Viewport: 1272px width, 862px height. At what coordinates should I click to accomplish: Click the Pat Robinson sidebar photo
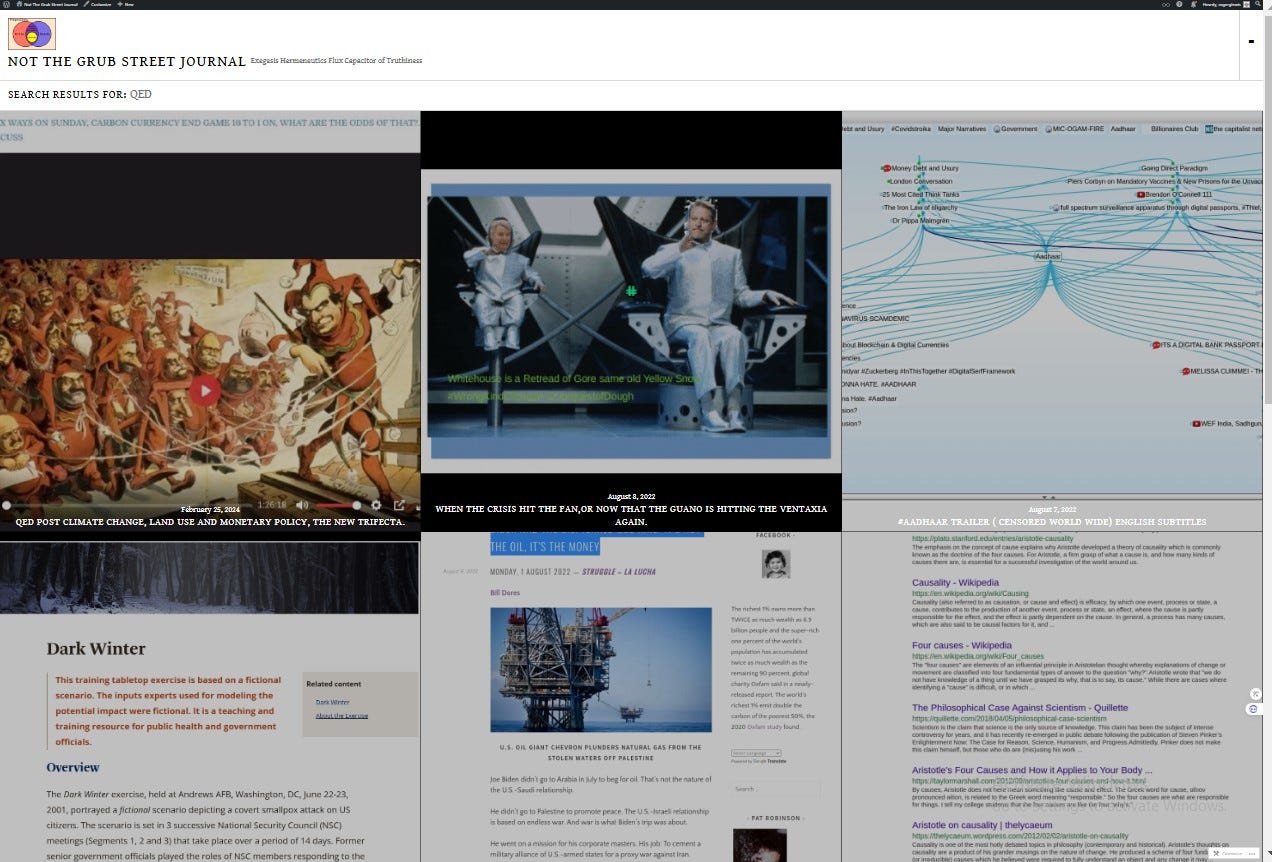tap(760, 846)
